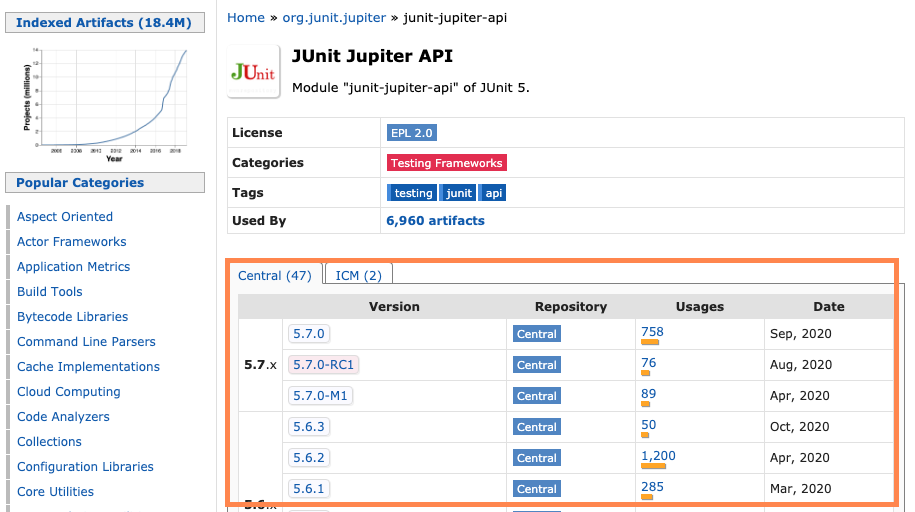Click the Indexed Artifacts (18.4M) heading
This screenshot has height=512, width=915.
point(104,23)
